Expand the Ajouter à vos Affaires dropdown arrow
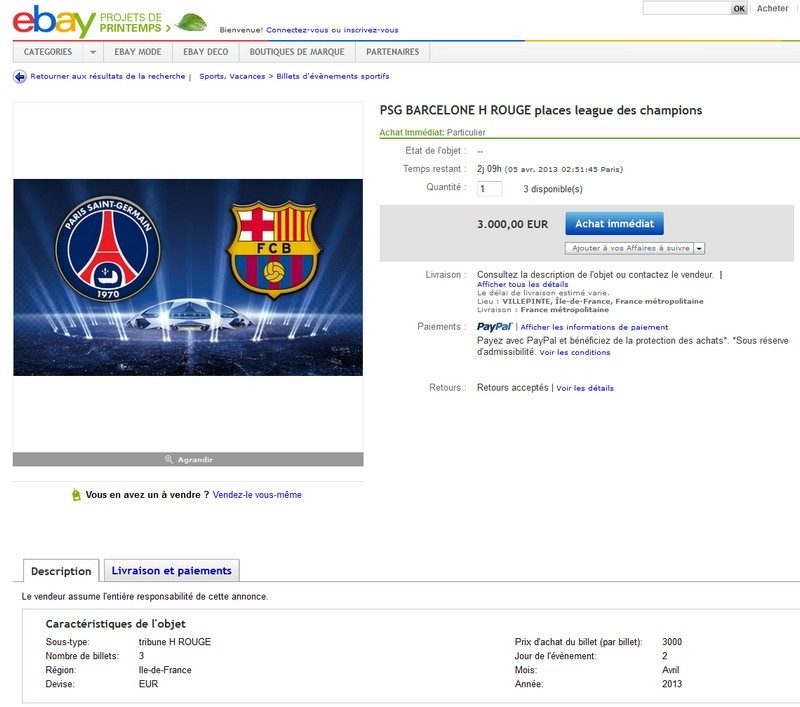This screenshot has width=800, height=707. [699, 248]
